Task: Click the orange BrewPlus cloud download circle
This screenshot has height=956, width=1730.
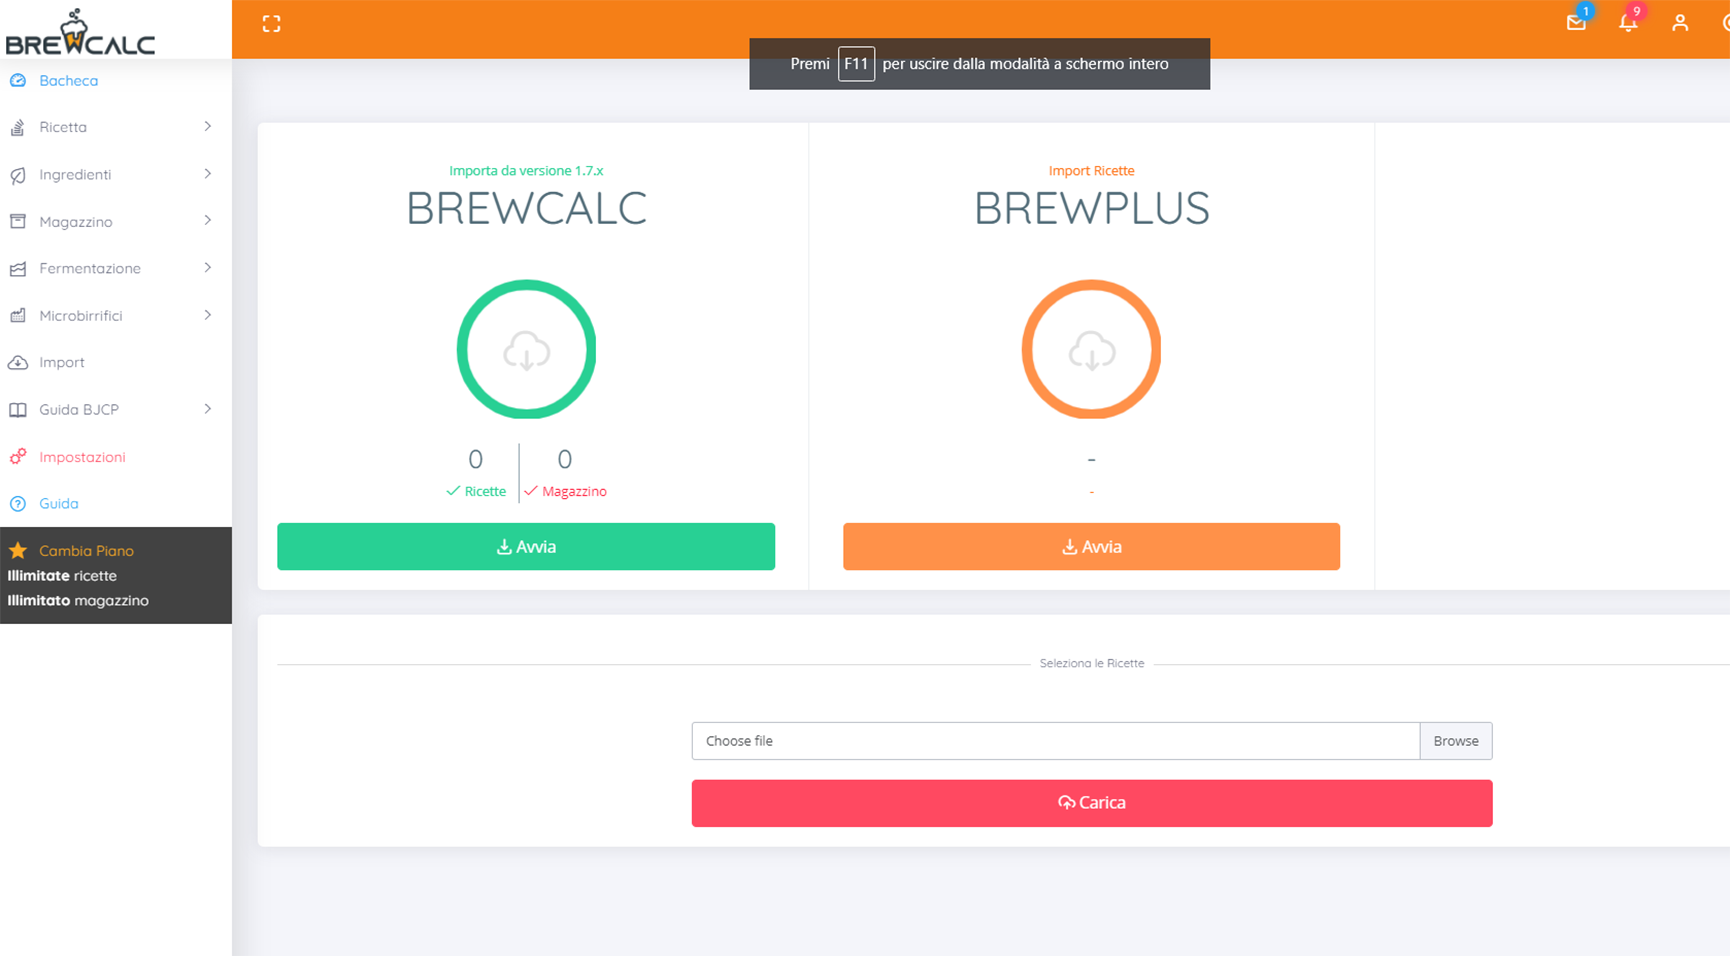Action: (1091, 349)
